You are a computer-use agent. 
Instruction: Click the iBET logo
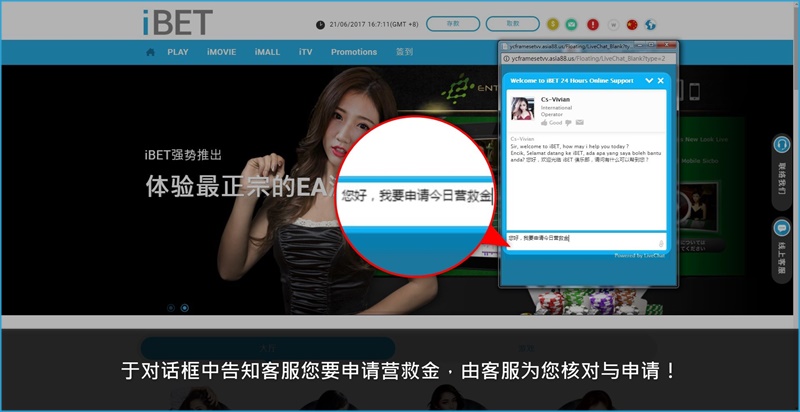(177, 23)
